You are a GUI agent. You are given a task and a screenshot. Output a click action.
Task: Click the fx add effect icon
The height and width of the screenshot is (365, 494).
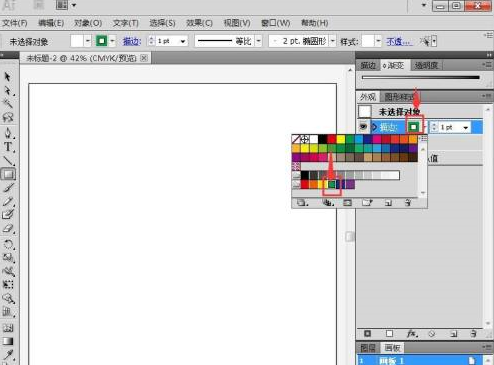(412, 333)
